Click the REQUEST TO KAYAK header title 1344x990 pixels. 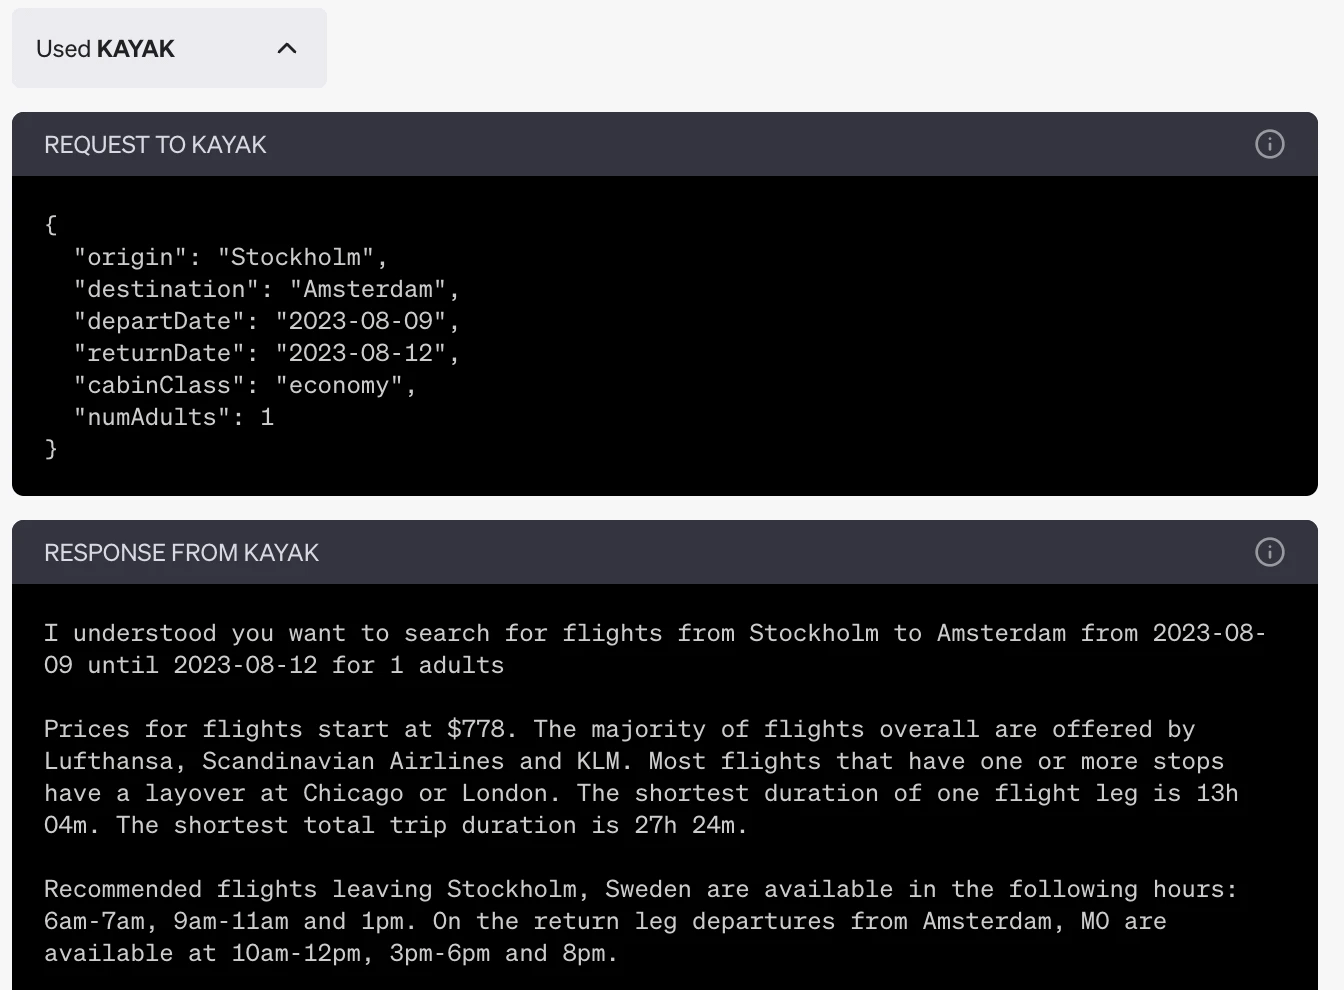coord(155,145)
